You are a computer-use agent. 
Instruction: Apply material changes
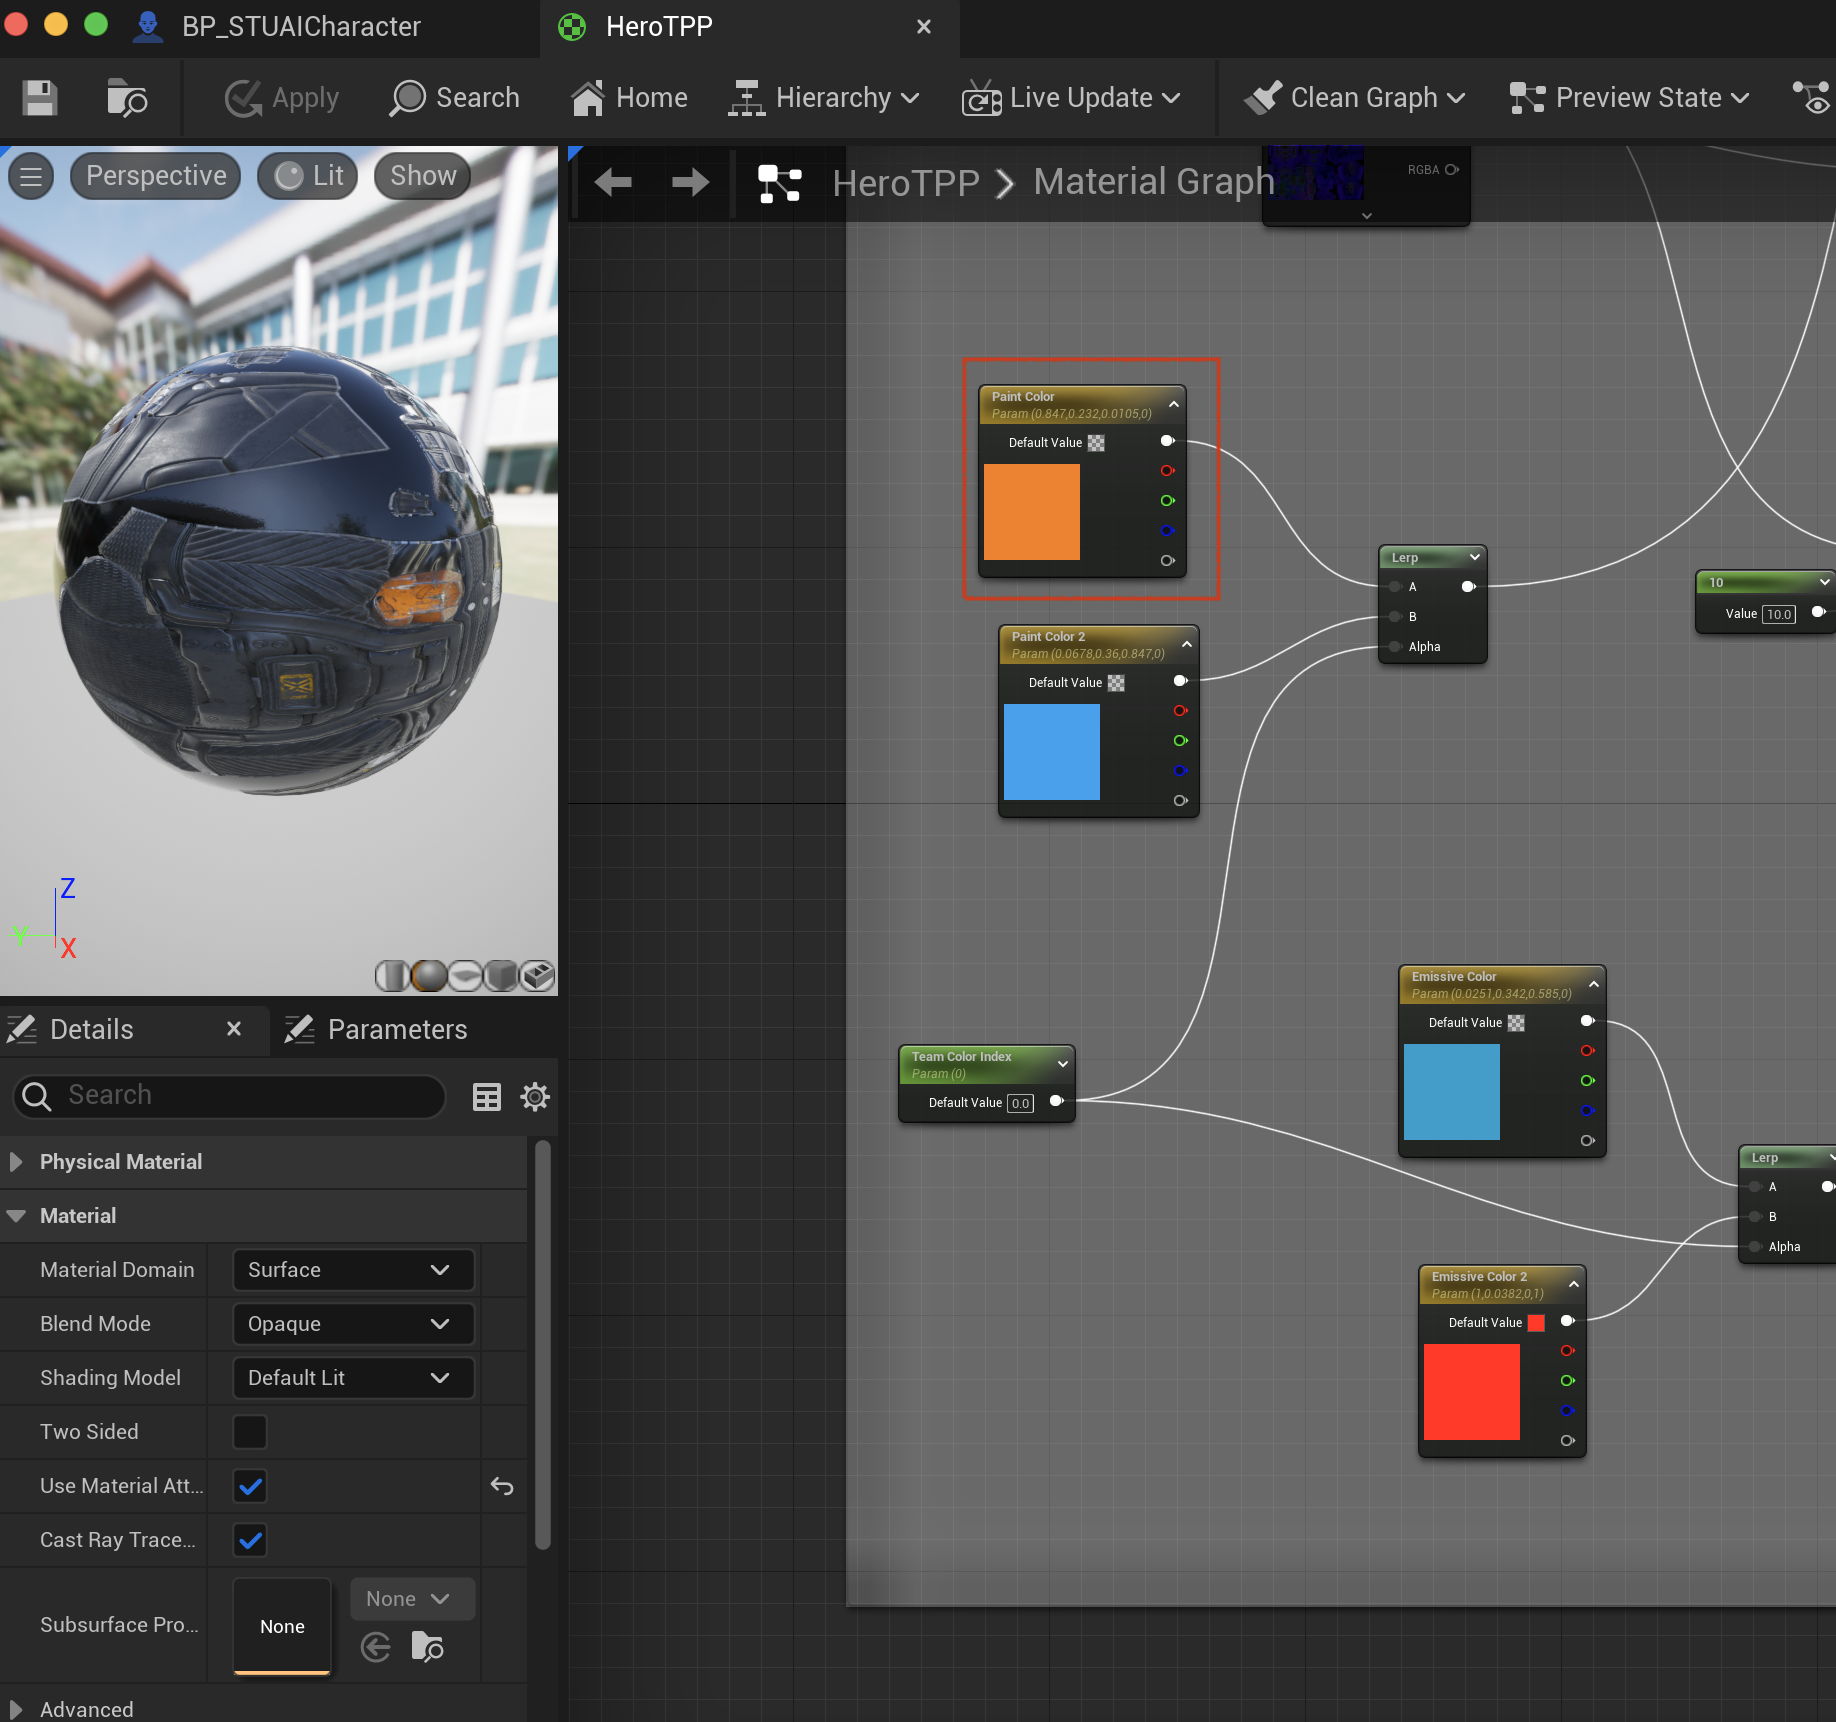tap(282, 98)
